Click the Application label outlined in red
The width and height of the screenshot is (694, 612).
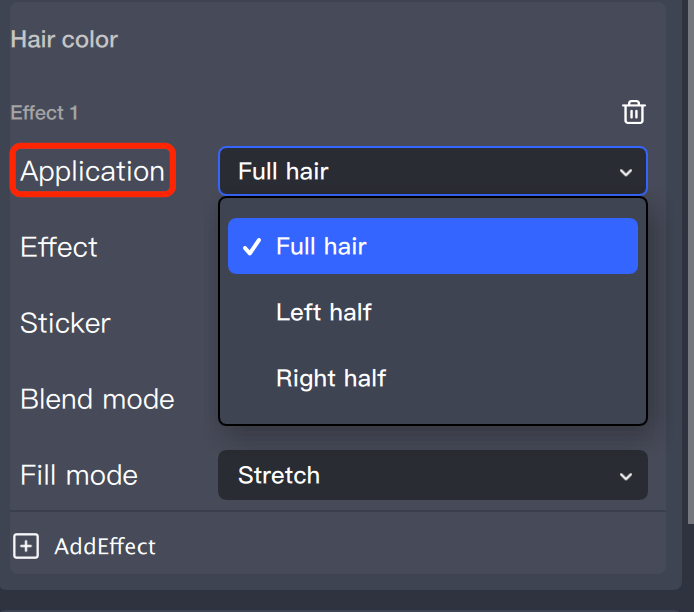93,171
